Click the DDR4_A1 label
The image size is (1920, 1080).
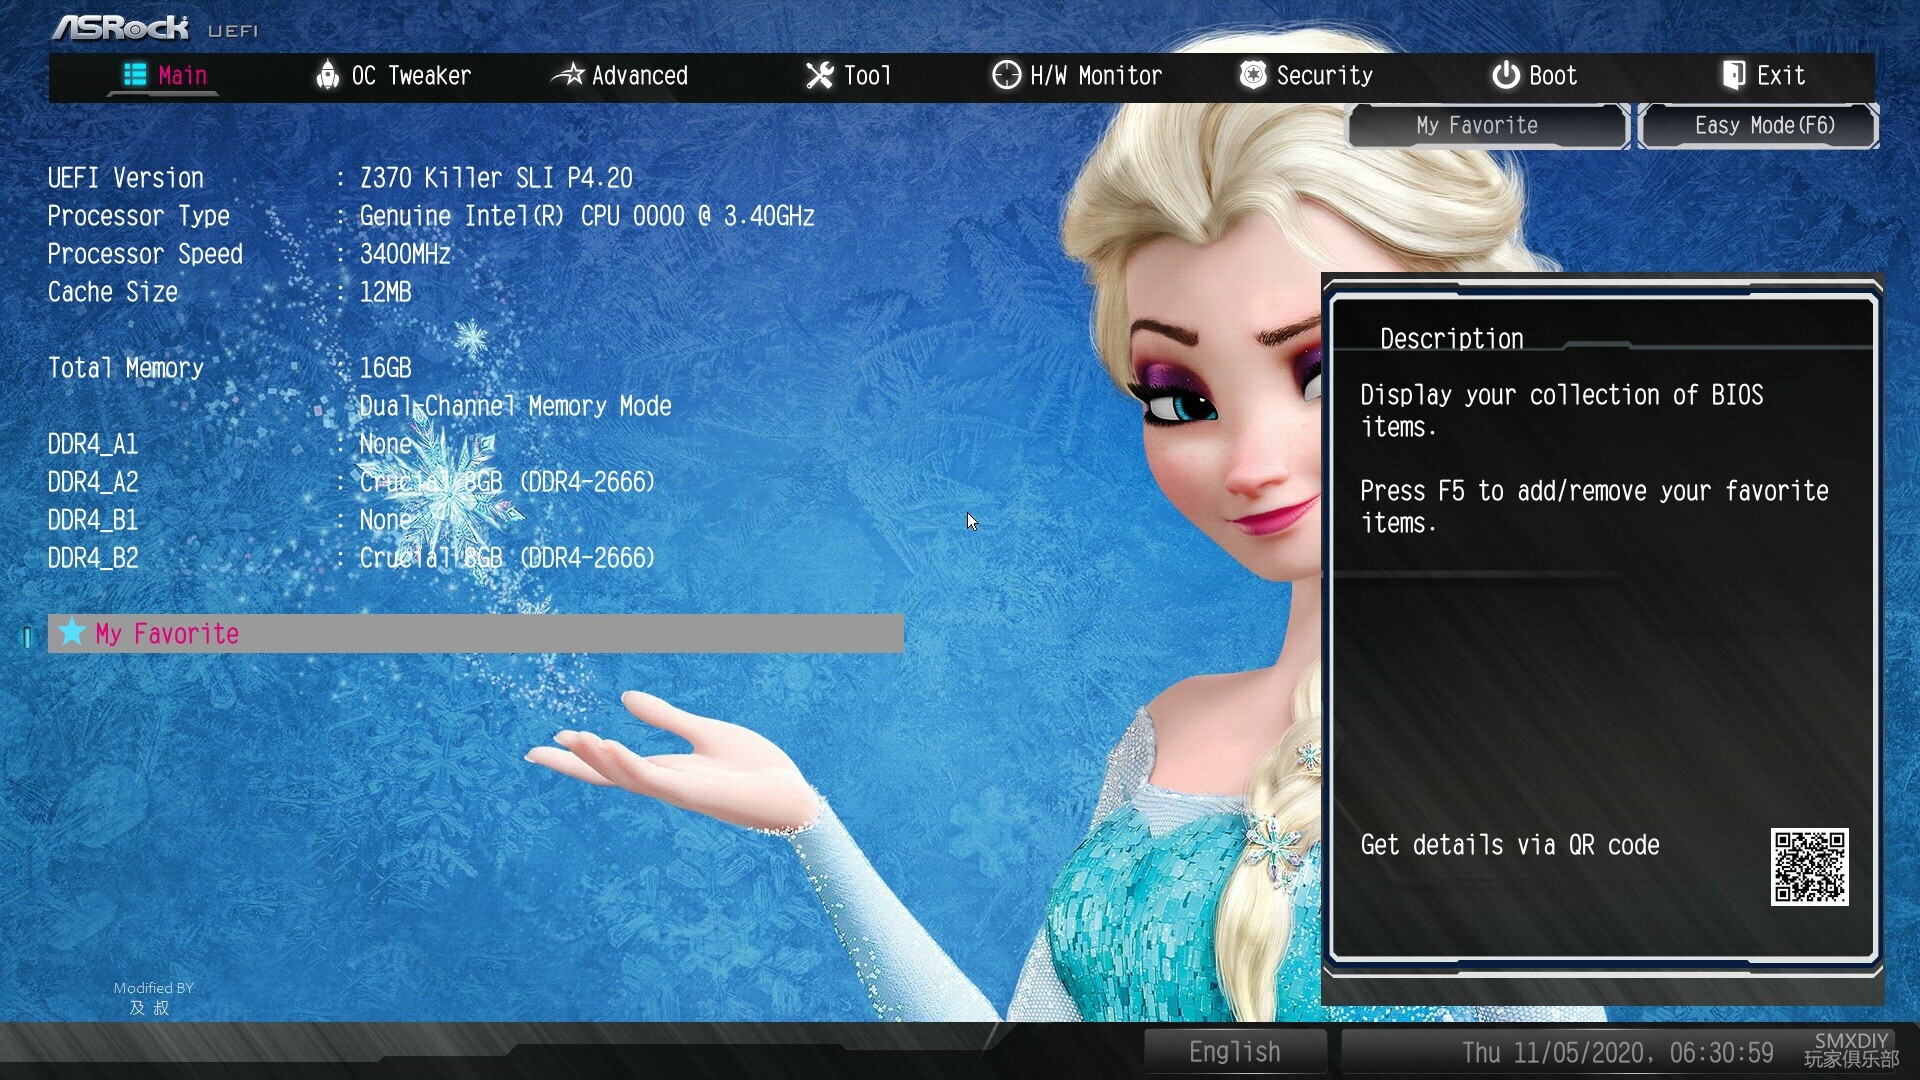93,444
